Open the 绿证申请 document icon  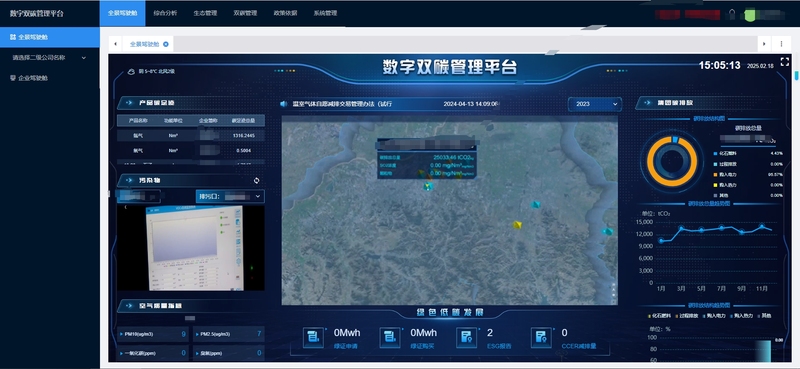point(313,338)
